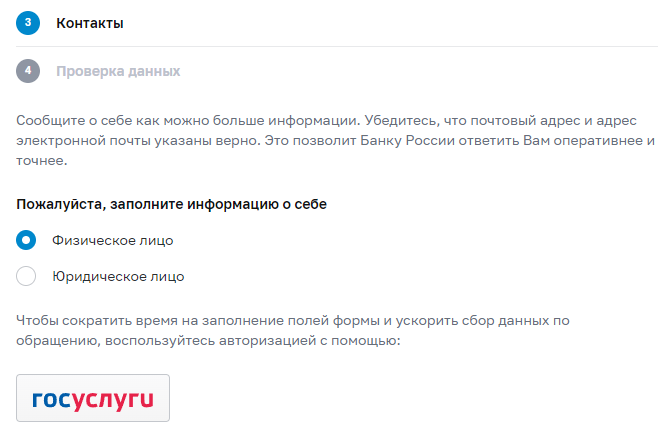Go to the "Проверка данных" step
Screen dimensions: 671x438
coord(118,72)
